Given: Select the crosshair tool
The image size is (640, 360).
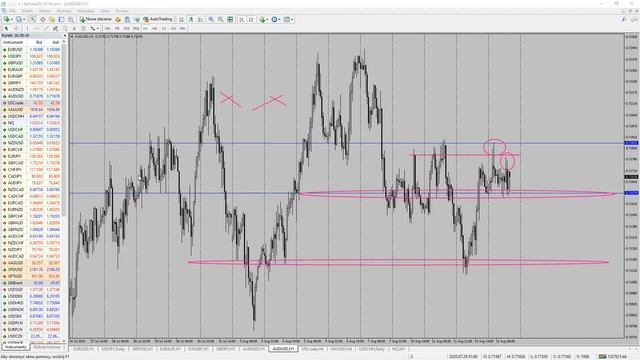Looking at the screenshot, I should coord(16,28).
